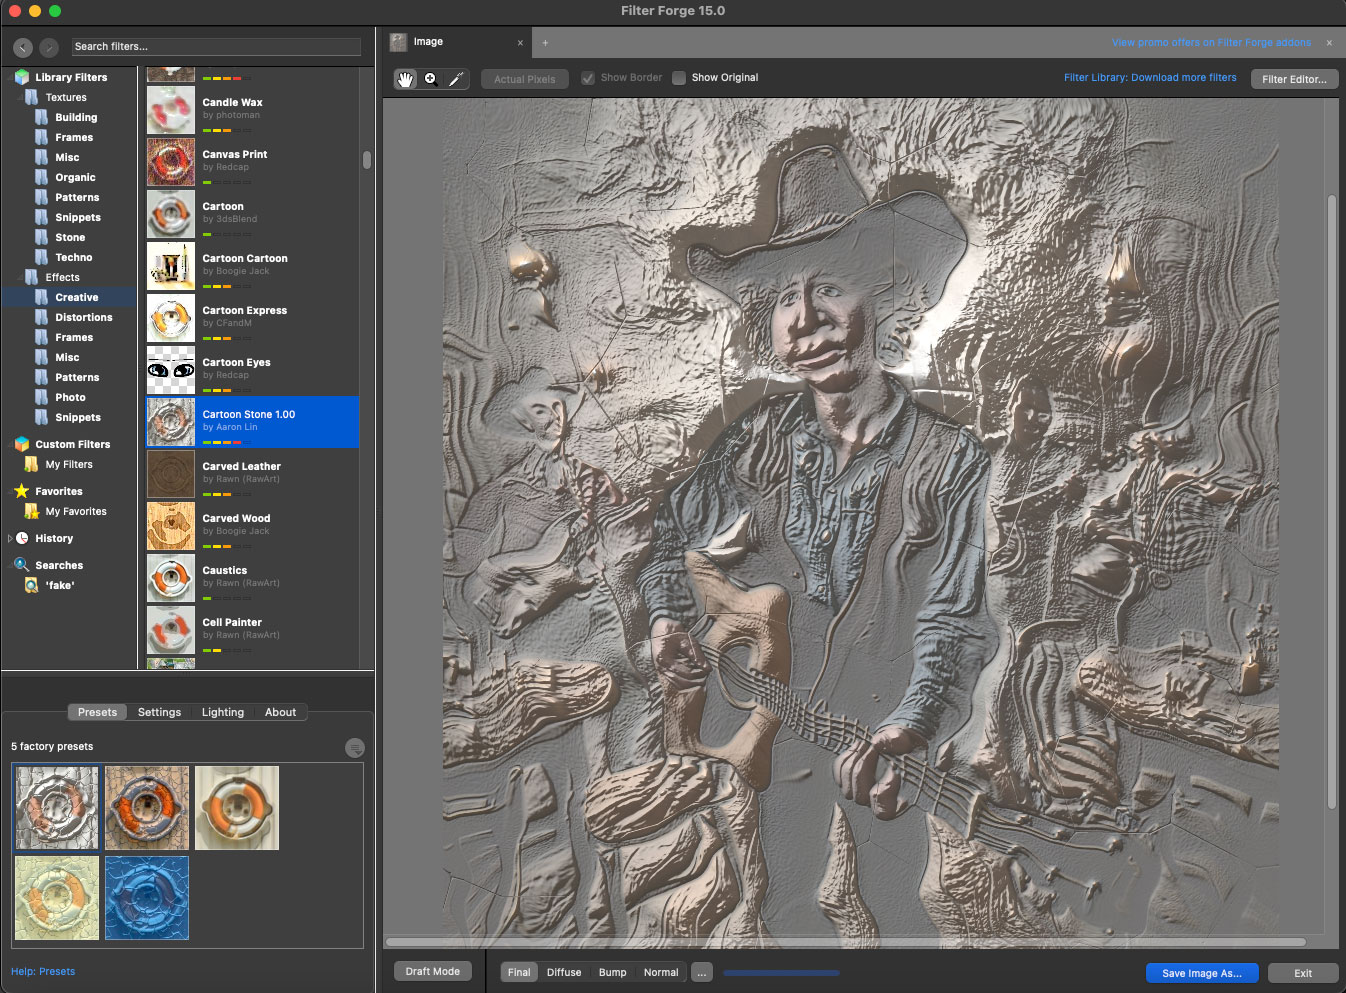Select the eyedropper tool
Viewport: 1346px width, 993px height.
456,79
